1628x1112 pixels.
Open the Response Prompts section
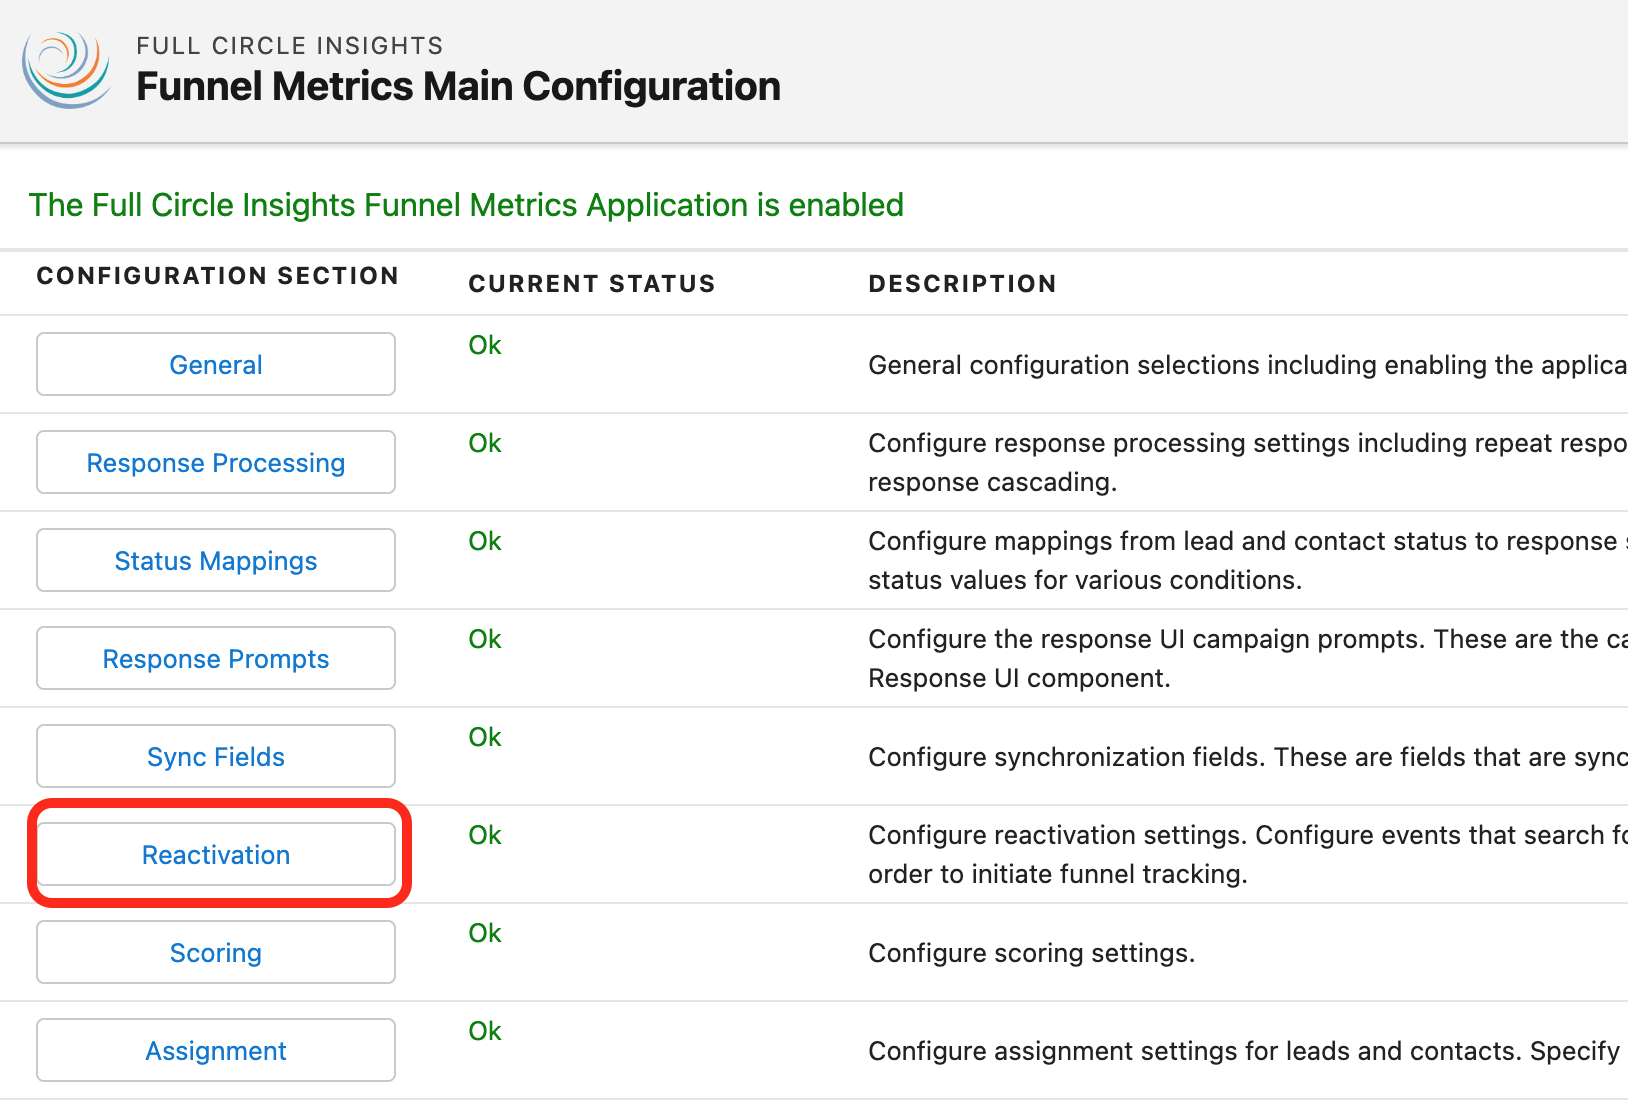[x=216, y=658]
